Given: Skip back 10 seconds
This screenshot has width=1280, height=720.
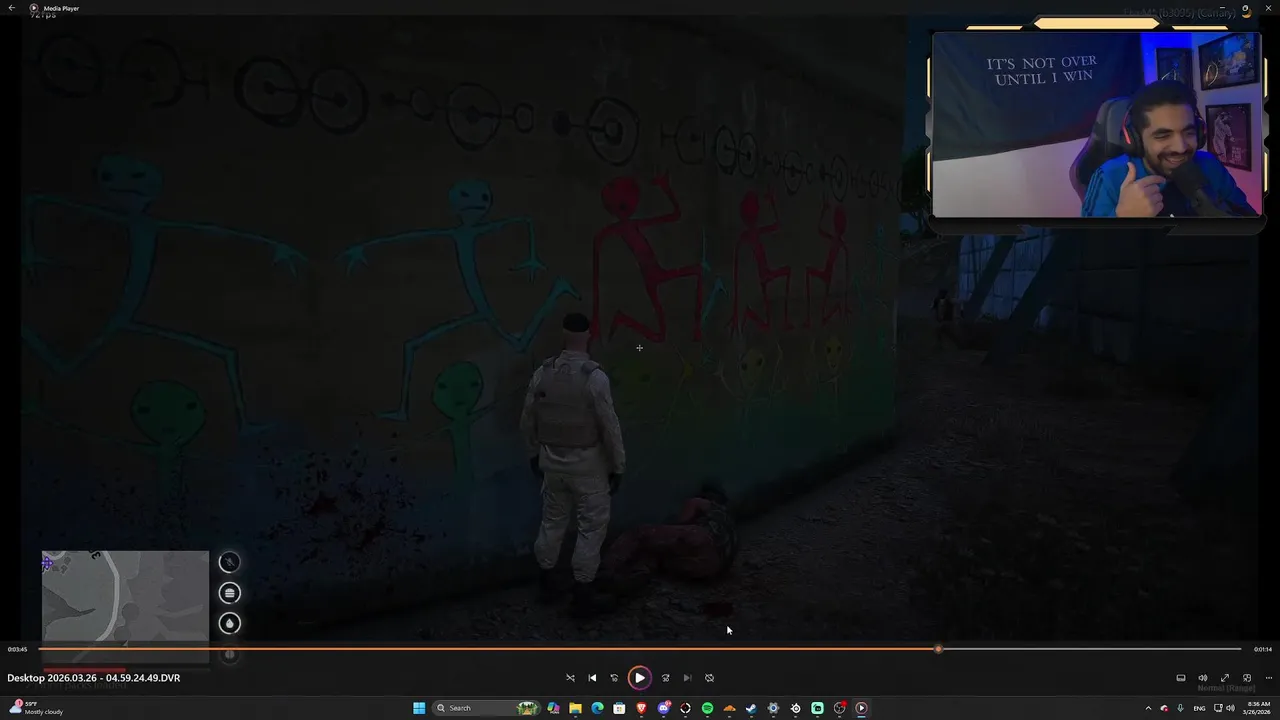Looking at the screenshot, I should pos(614,678).
